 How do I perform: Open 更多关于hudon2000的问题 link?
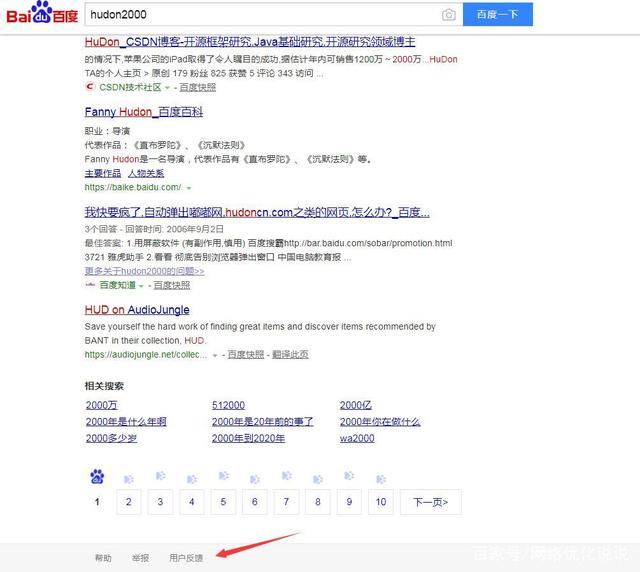[x=144, y=271]
